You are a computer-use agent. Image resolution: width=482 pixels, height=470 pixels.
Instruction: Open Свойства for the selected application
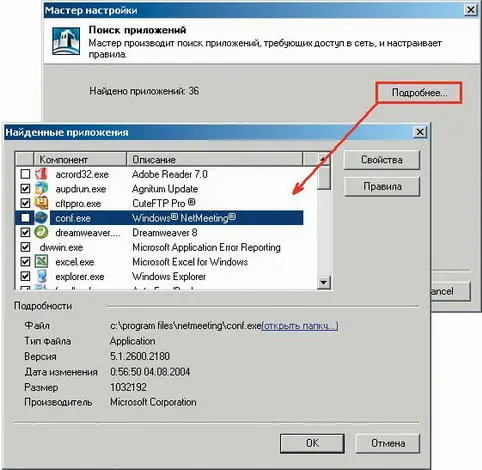[382, 160]
